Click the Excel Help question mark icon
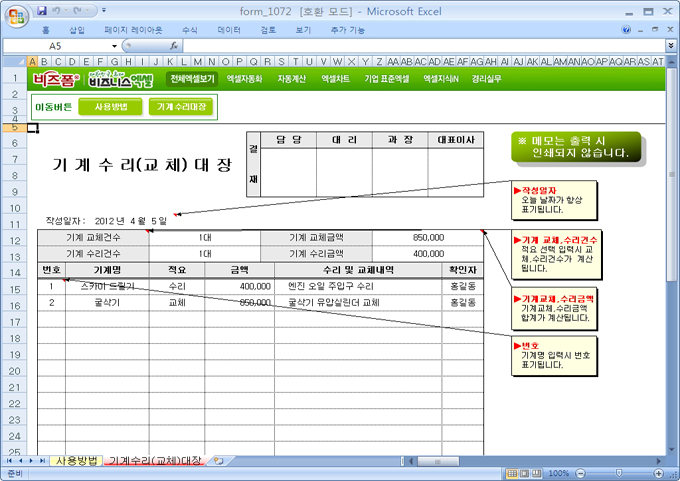Image resolution: width=680 pixels, height=481 pixels. tap(627, 31)
